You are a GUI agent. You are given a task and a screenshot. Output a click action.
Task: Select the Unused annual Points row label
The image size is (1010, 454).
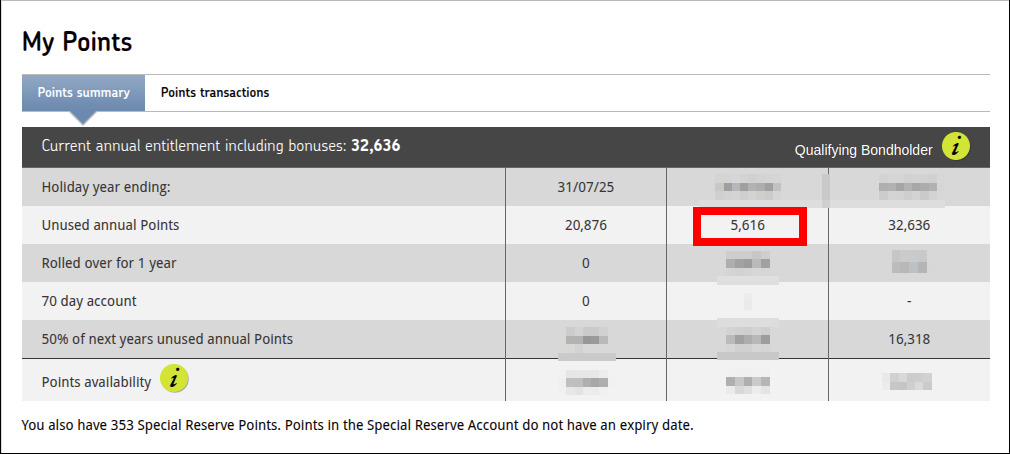(110, 225)
